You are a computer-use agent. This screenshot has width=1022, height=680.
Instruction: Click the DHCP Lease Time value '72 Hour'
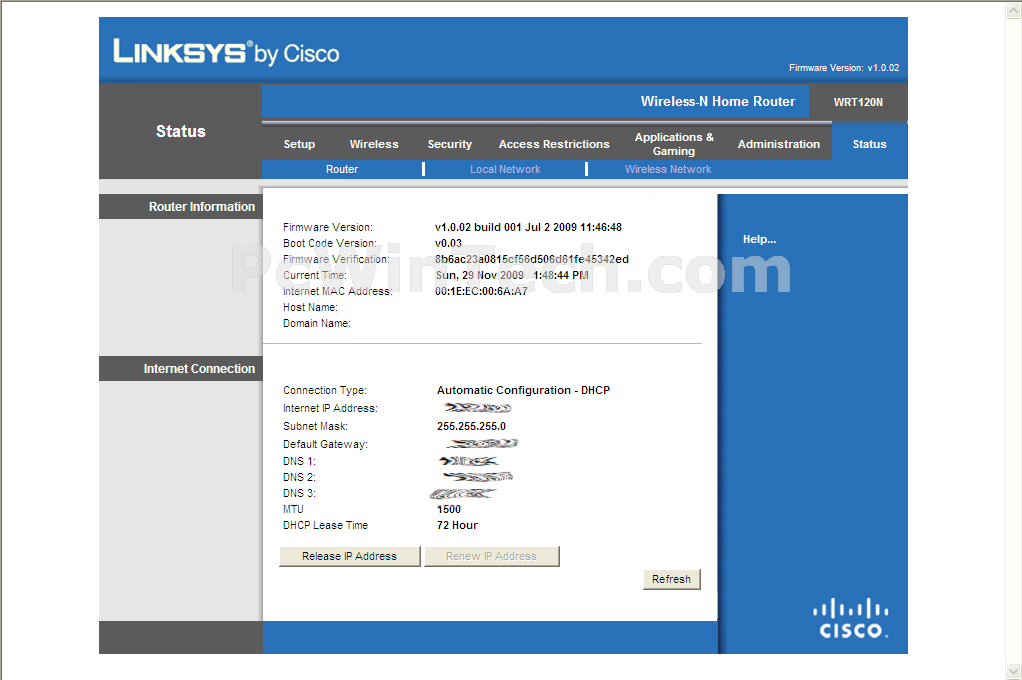(457, 525)
